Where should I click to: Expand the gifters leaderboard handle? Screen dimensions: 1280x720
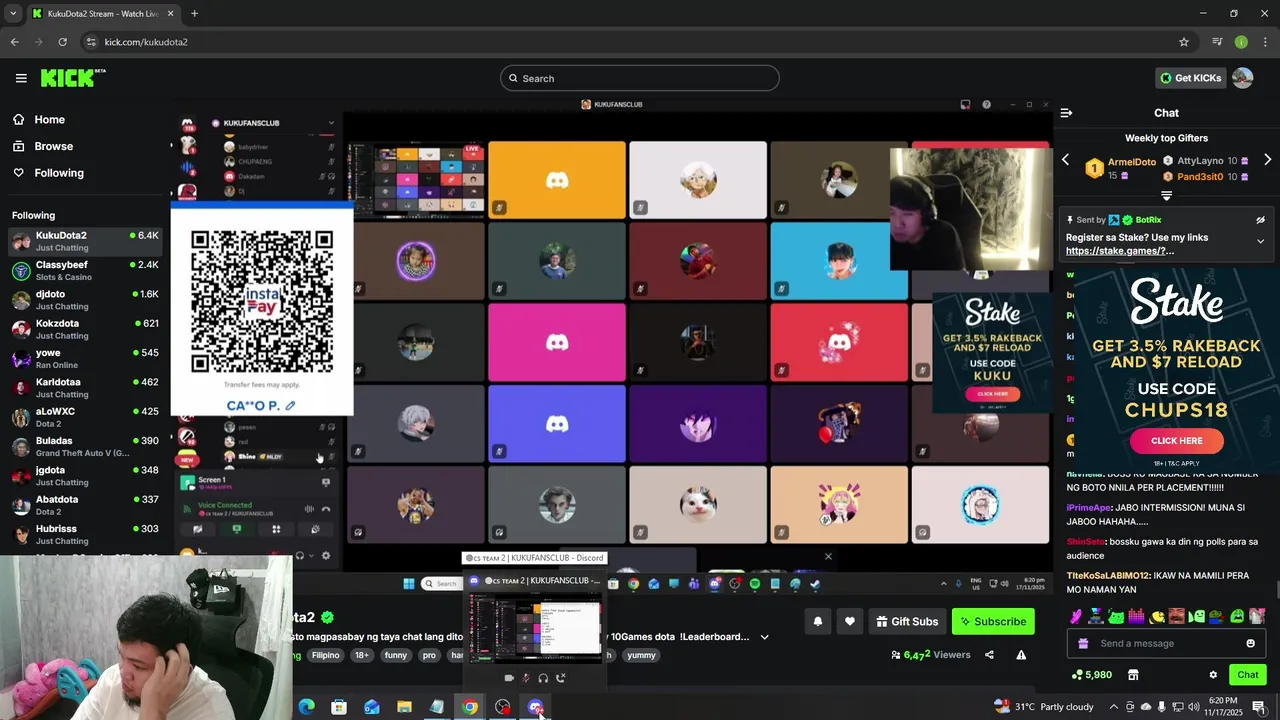click(x=1166, y=196)
